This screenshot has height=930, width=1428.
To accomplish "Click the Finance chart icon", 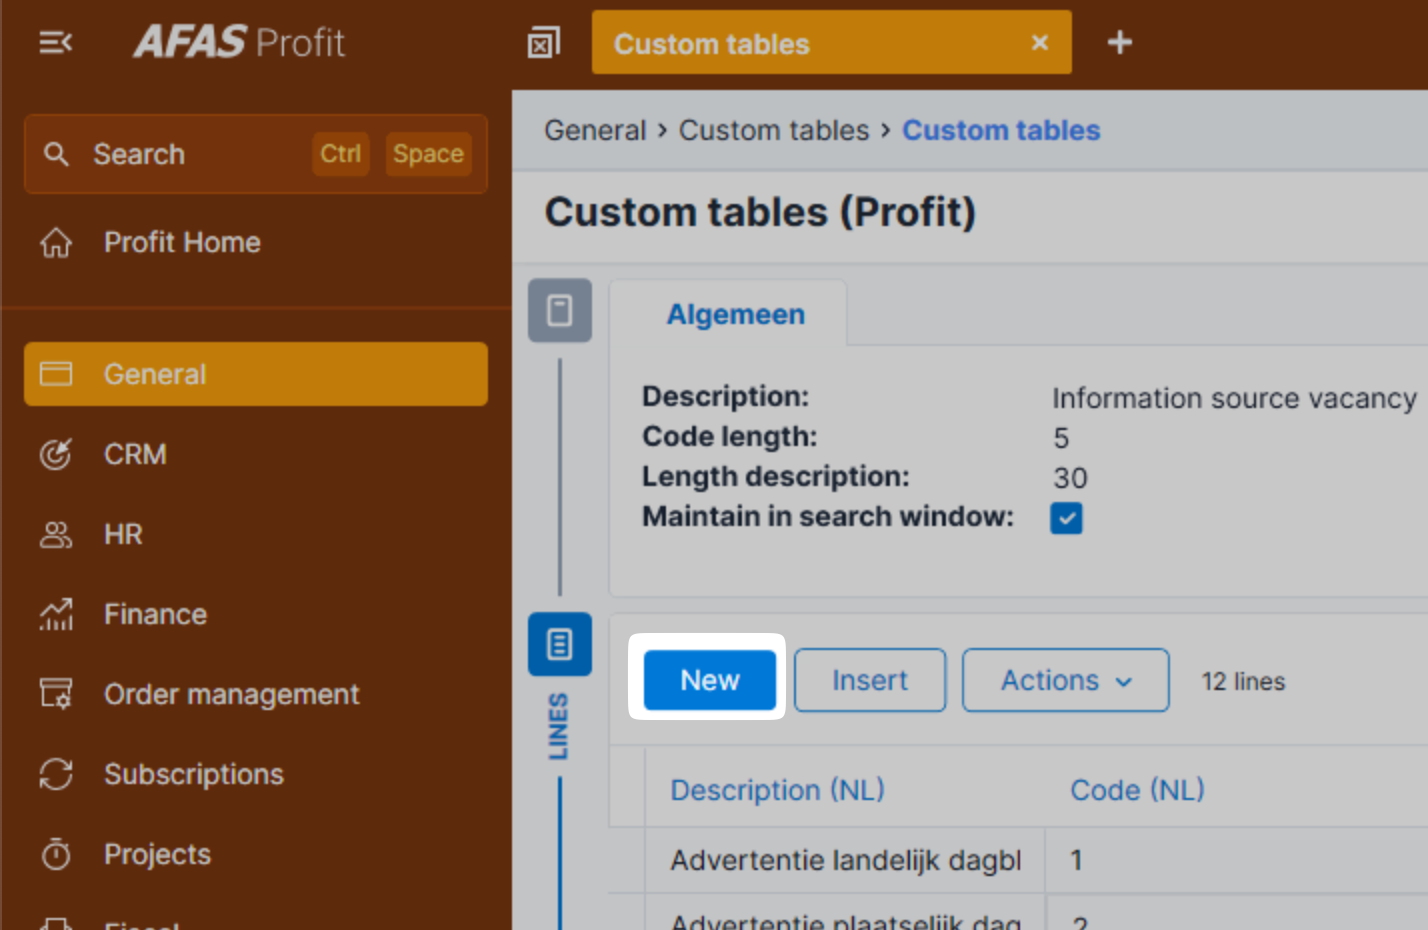I will click(x=56, y=614).
